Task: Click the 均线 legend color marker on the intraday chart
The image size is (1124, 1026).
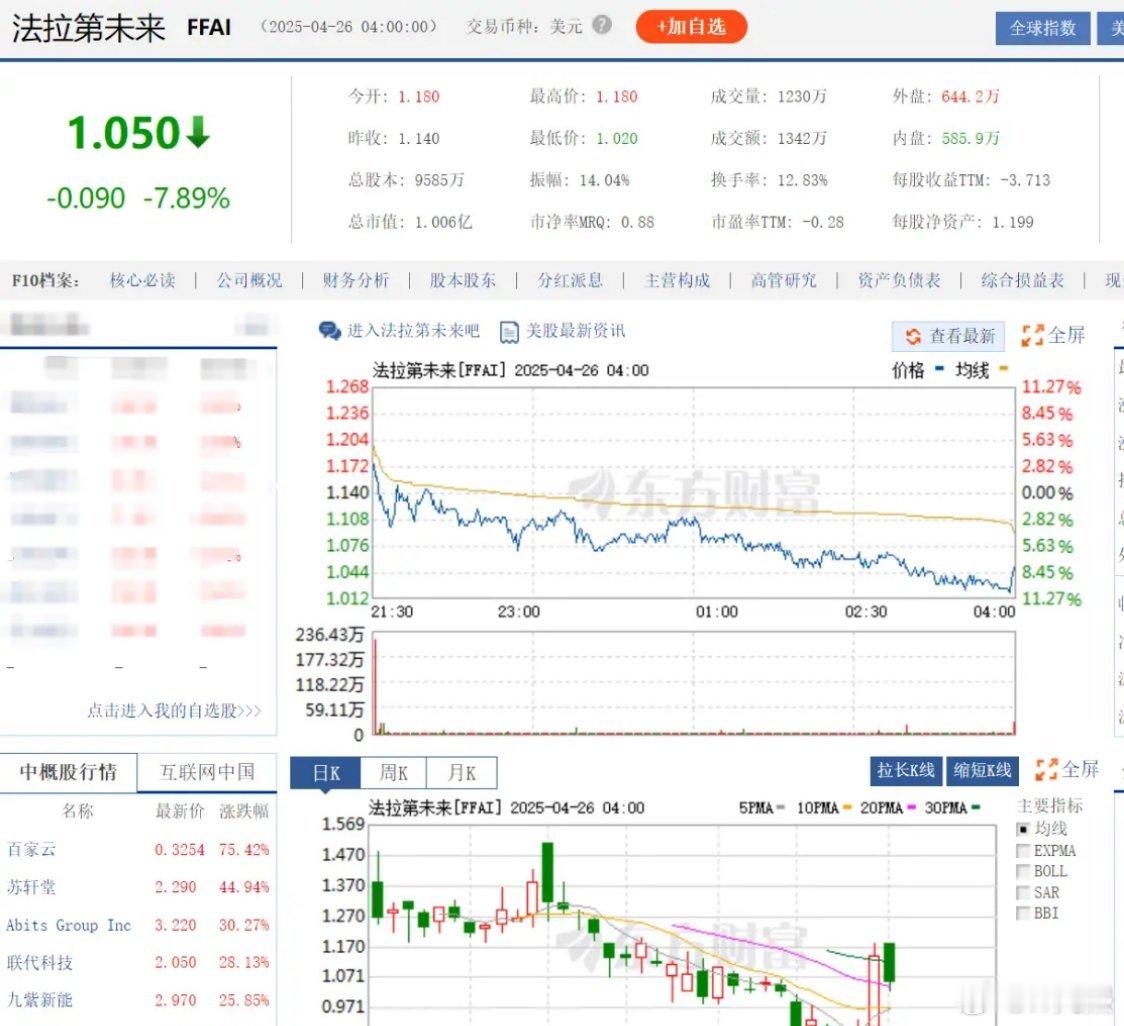Action: point(1004,369)
